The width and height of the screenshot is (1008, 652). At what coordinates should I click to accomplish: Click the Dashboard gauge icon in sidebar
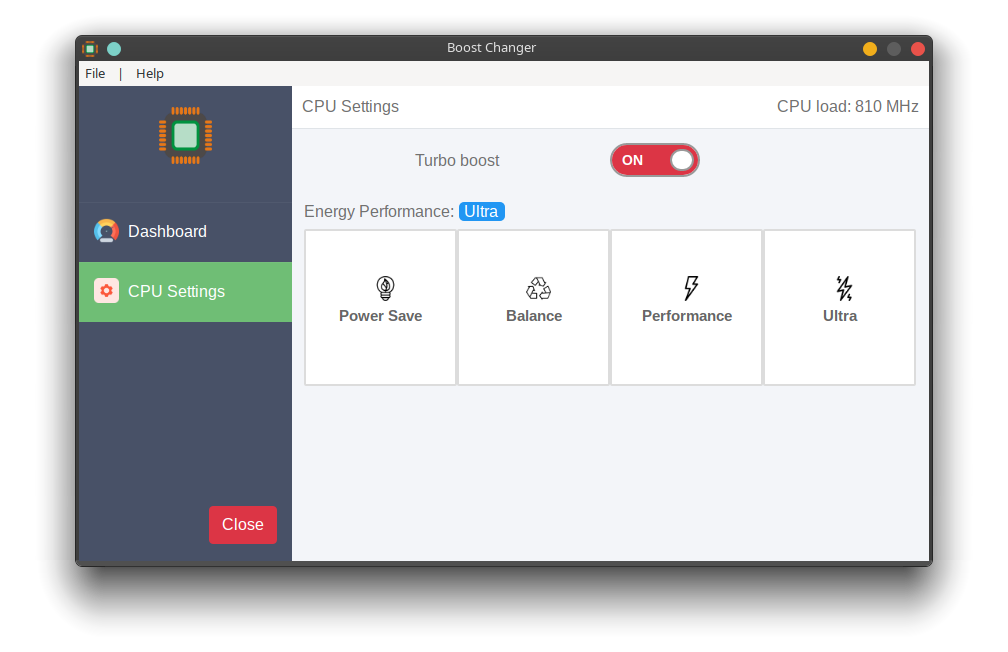[x=106, y=231]
